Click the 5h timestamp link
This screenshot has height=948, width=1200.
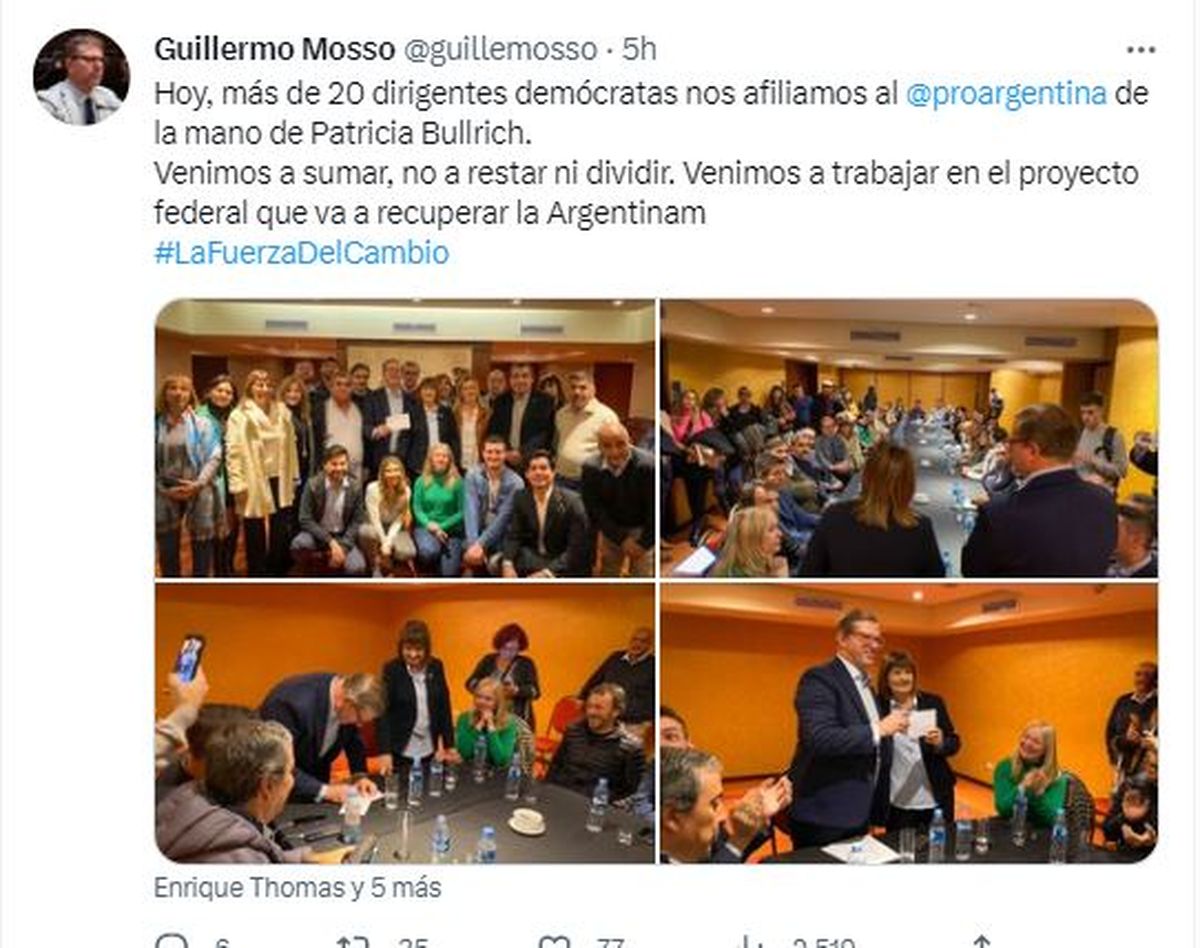pyautogui.click(x=639, y=49)
